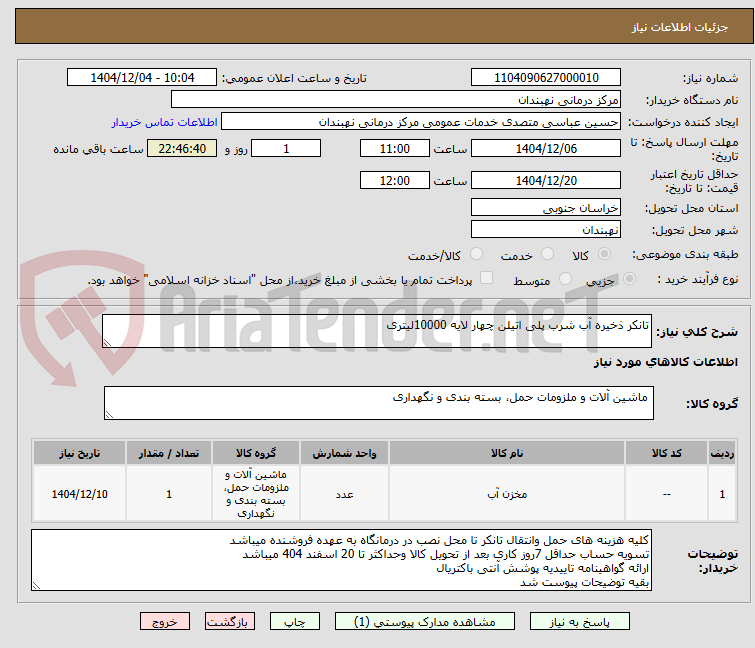Click the announcement date field 1404/12/04 - 10:04
This screenshot has height=648, width=755.
pos(142,78)
